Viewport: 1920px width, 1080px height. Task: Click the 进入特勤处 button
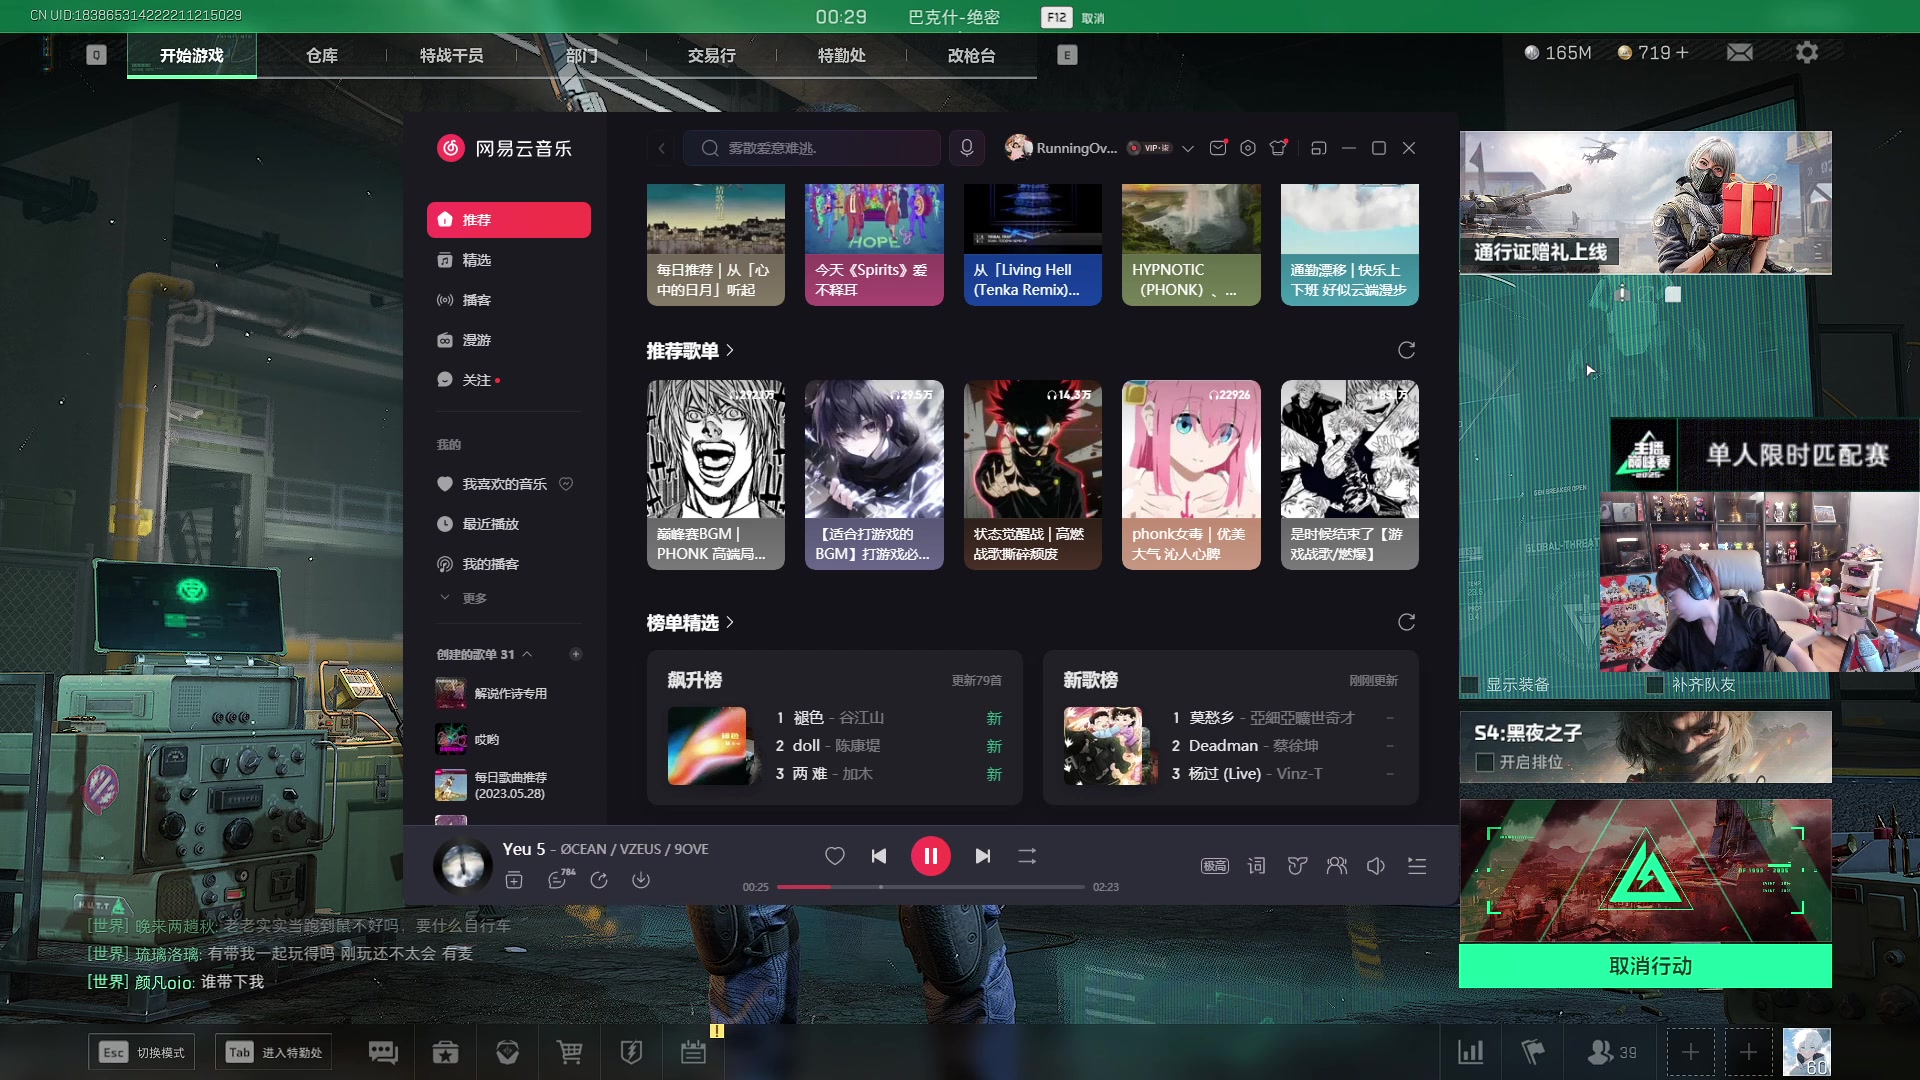coord(274,1052)
